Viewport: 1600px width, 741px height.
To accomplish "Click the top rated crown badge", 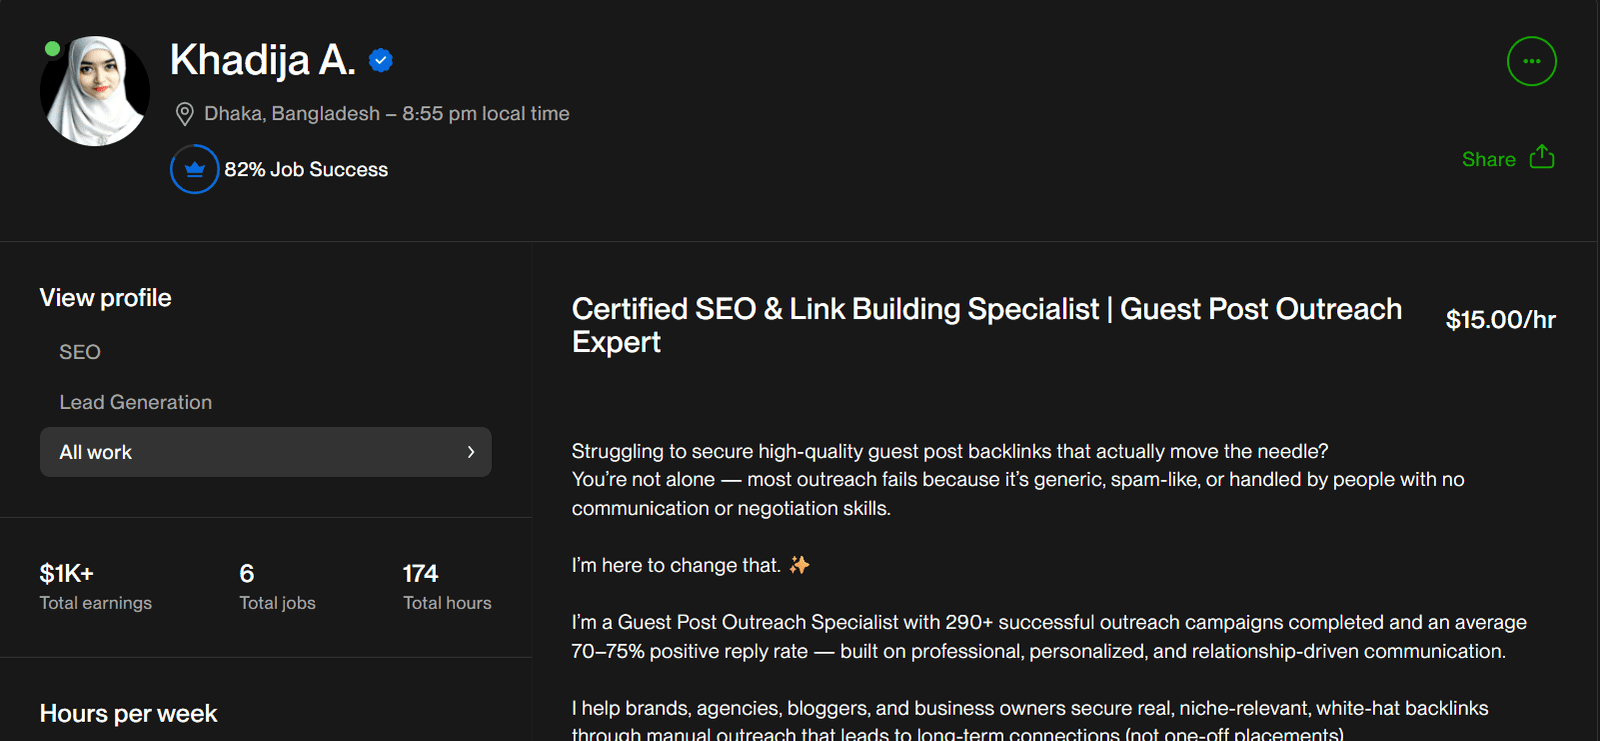I will [x=194, y=170].
